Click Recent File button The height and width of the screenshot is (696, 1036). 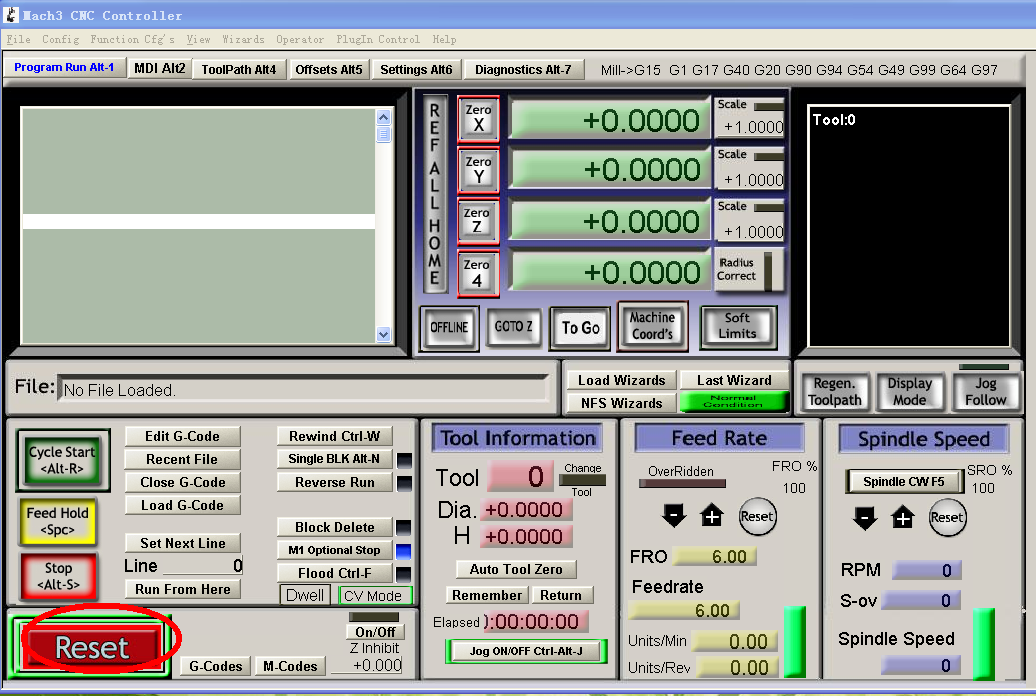(182, 459)
